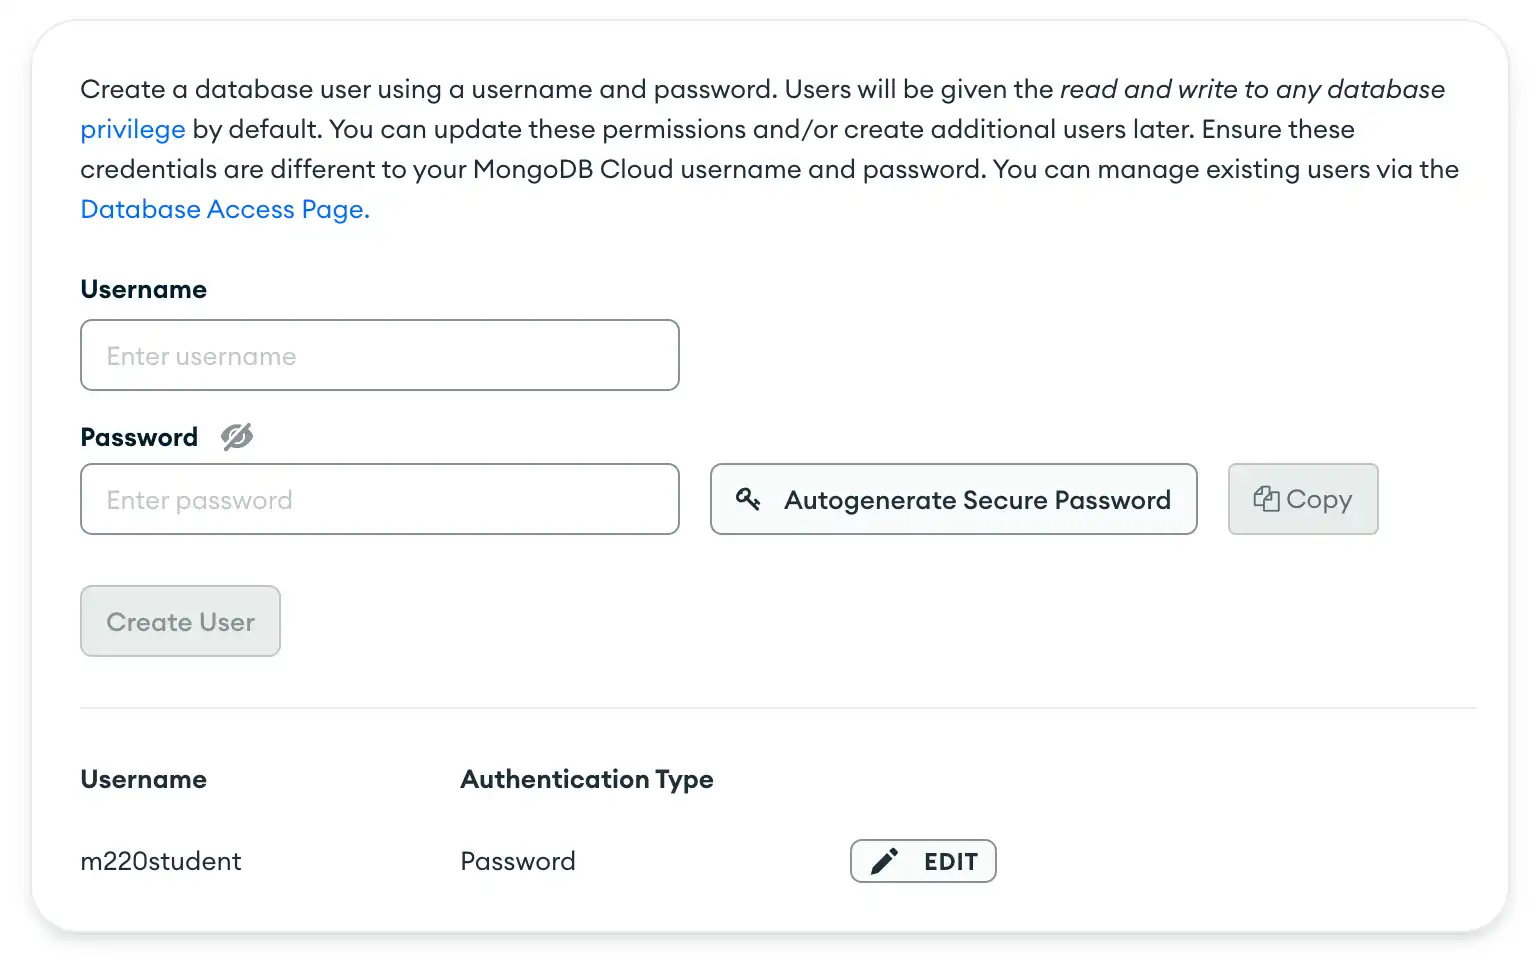Focus the Enter username field
This screenshot has width=1534, height=966.
379,356
